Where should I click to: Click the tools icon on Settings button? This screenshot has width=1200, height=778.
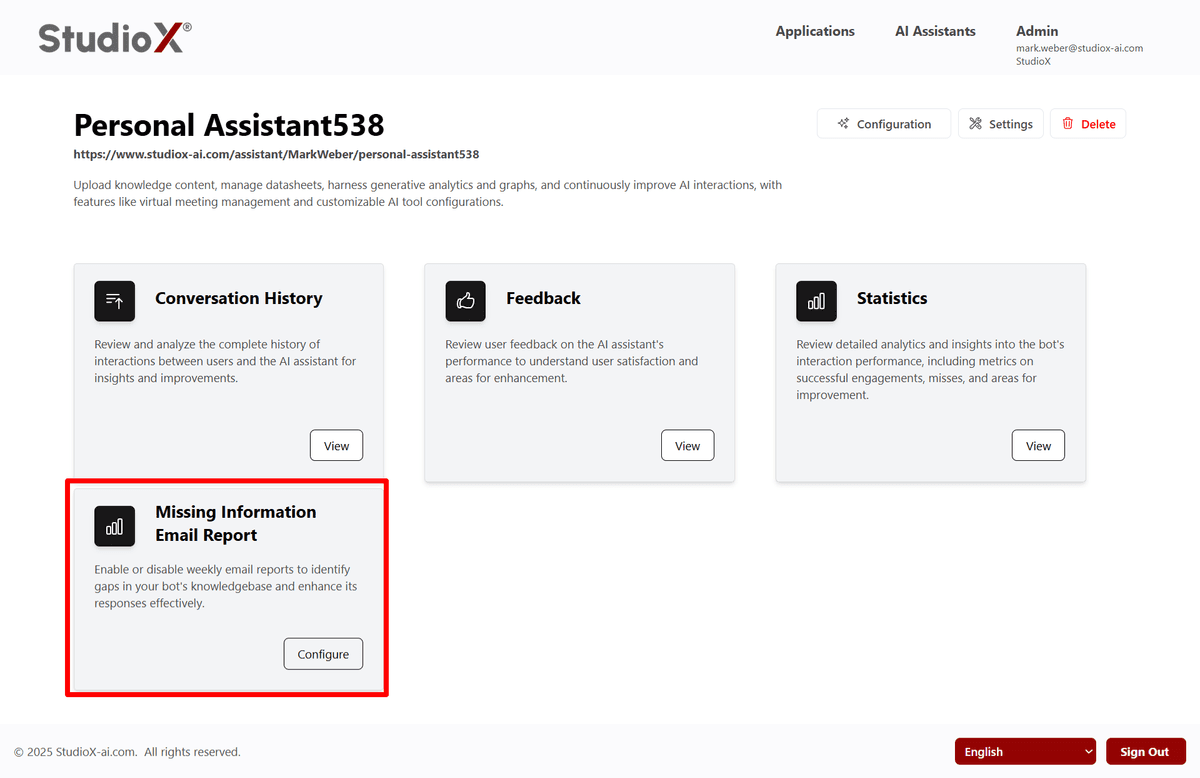pyautogui.click(x=976, y=124)
